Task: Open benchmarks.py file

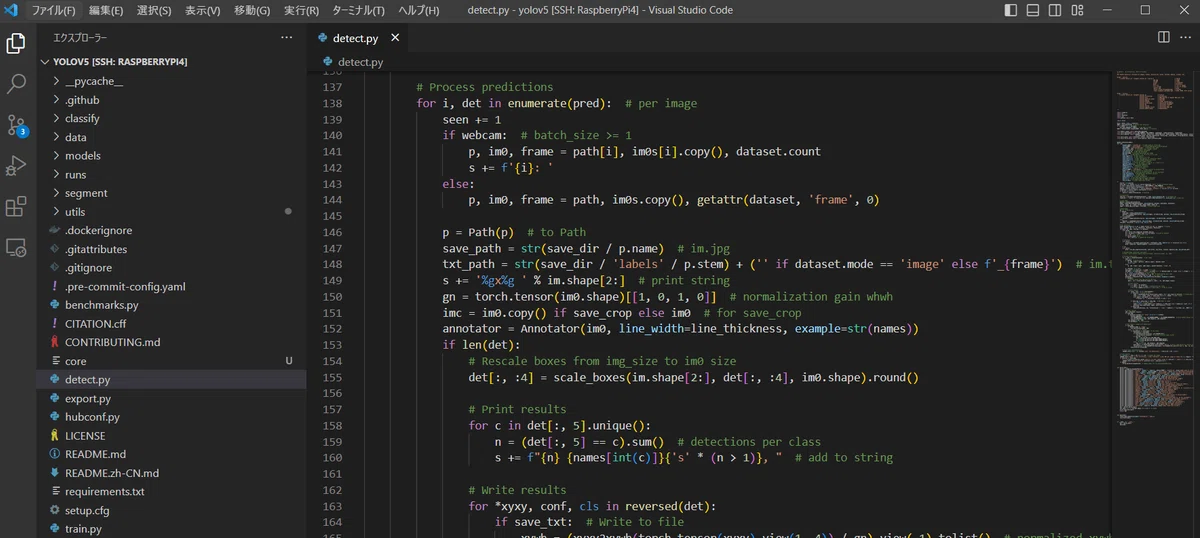Action: [x=171, y=305]
